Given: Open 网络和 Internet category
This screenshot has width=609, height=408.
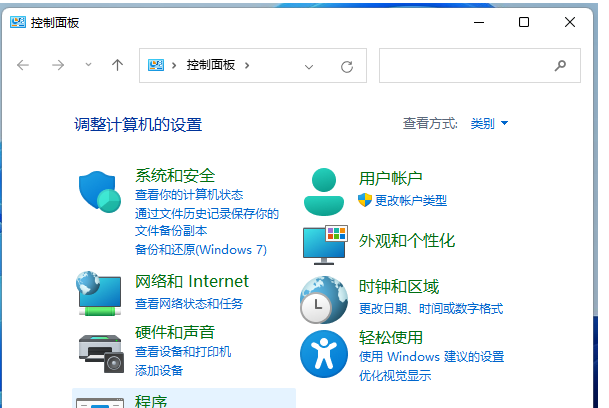Looking at the screenshot, I should click(192, 281).
